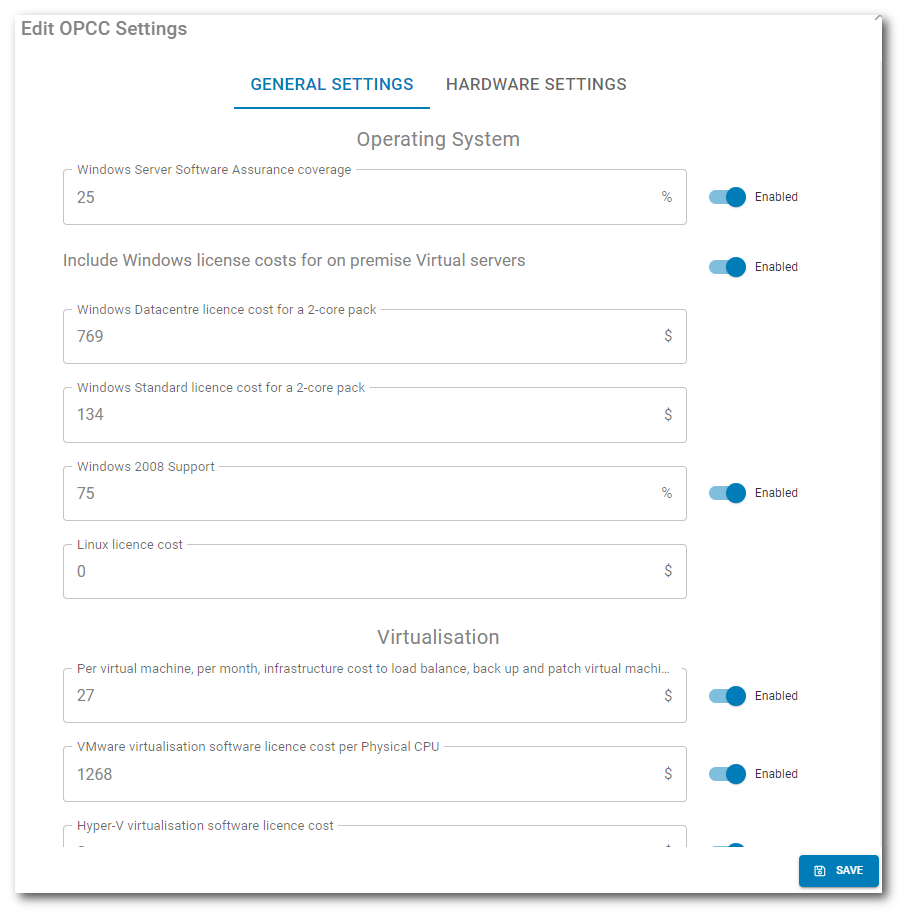The image size is (907, 918).
Task: Edit VMware licence cost per Physical CPU field
Action: point(360,775)
